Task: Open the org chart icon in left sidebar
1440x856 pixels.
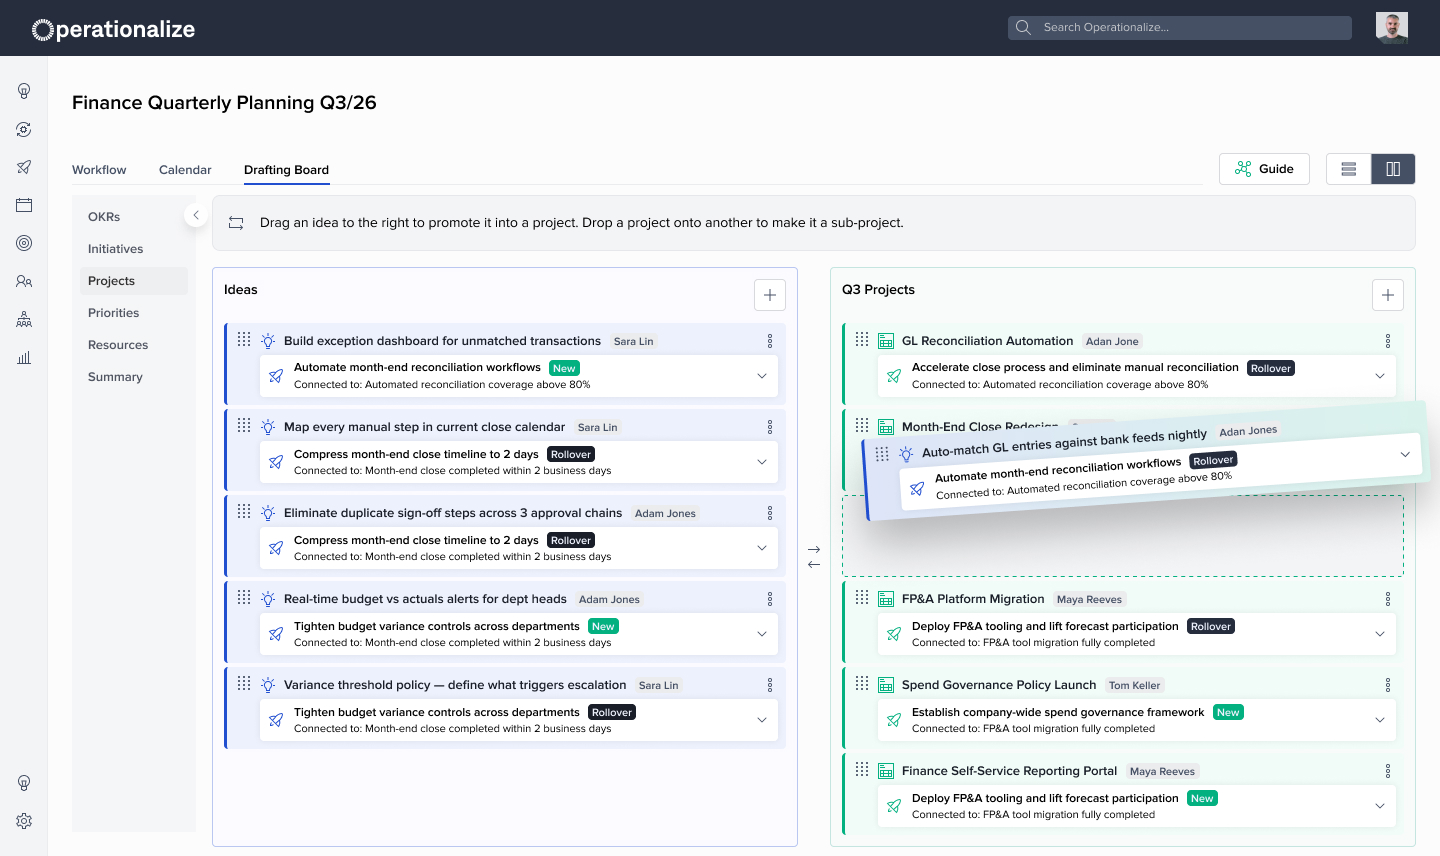Action: tap(24, 319)
